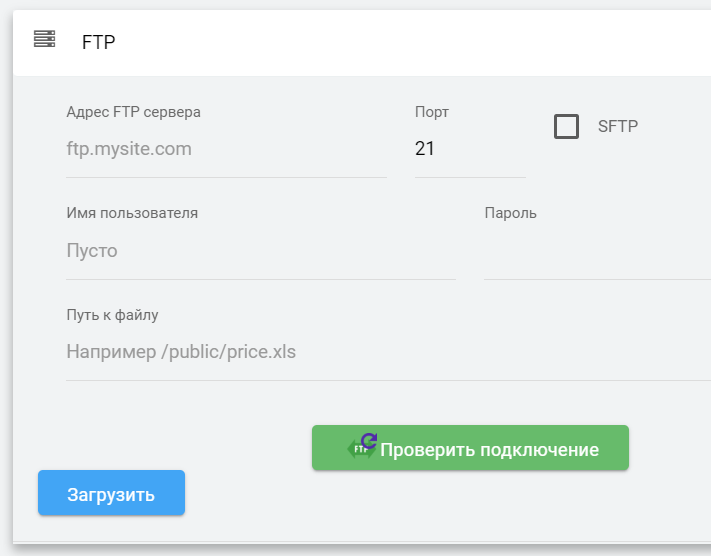Focus the username field with 'Пусто' placeholder
Screen dimensions: 711x556
coord(260,251)
